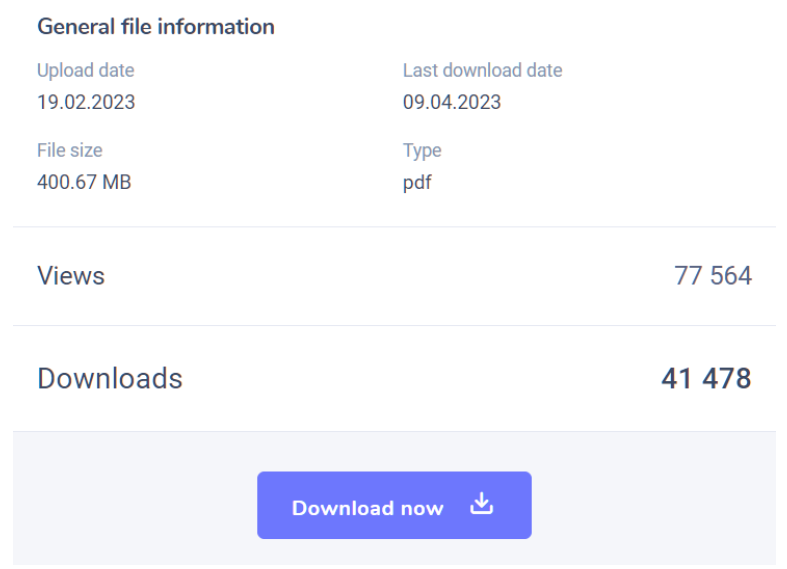Image resolution: width=787 pixels, height=569 pixels.
Task: Select the upload date value 19.02.2023
Action: (86, 102)
